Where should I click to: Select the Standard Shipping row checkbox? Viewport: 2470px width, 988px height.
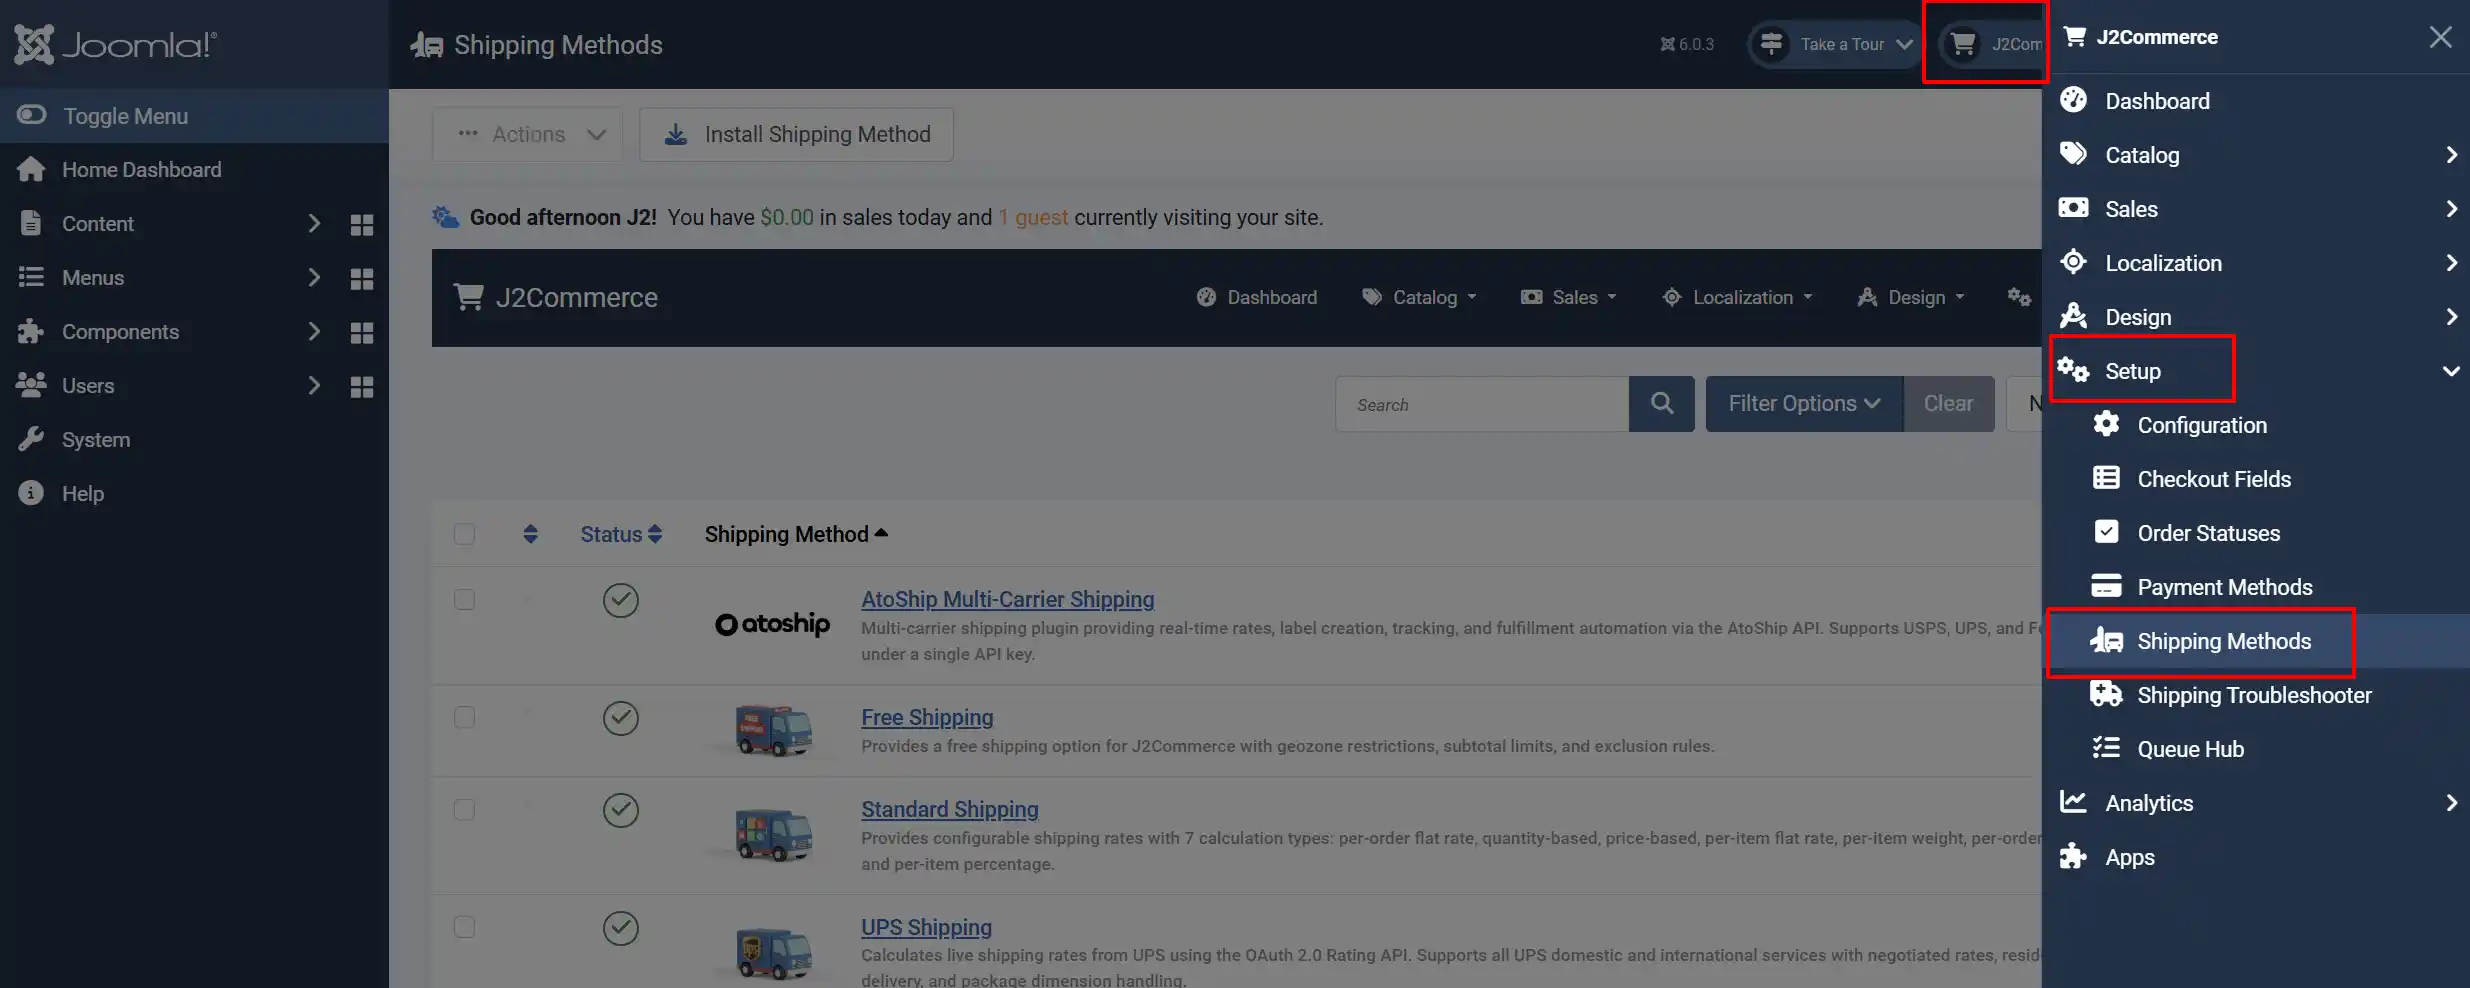click(x=464, y=809)
